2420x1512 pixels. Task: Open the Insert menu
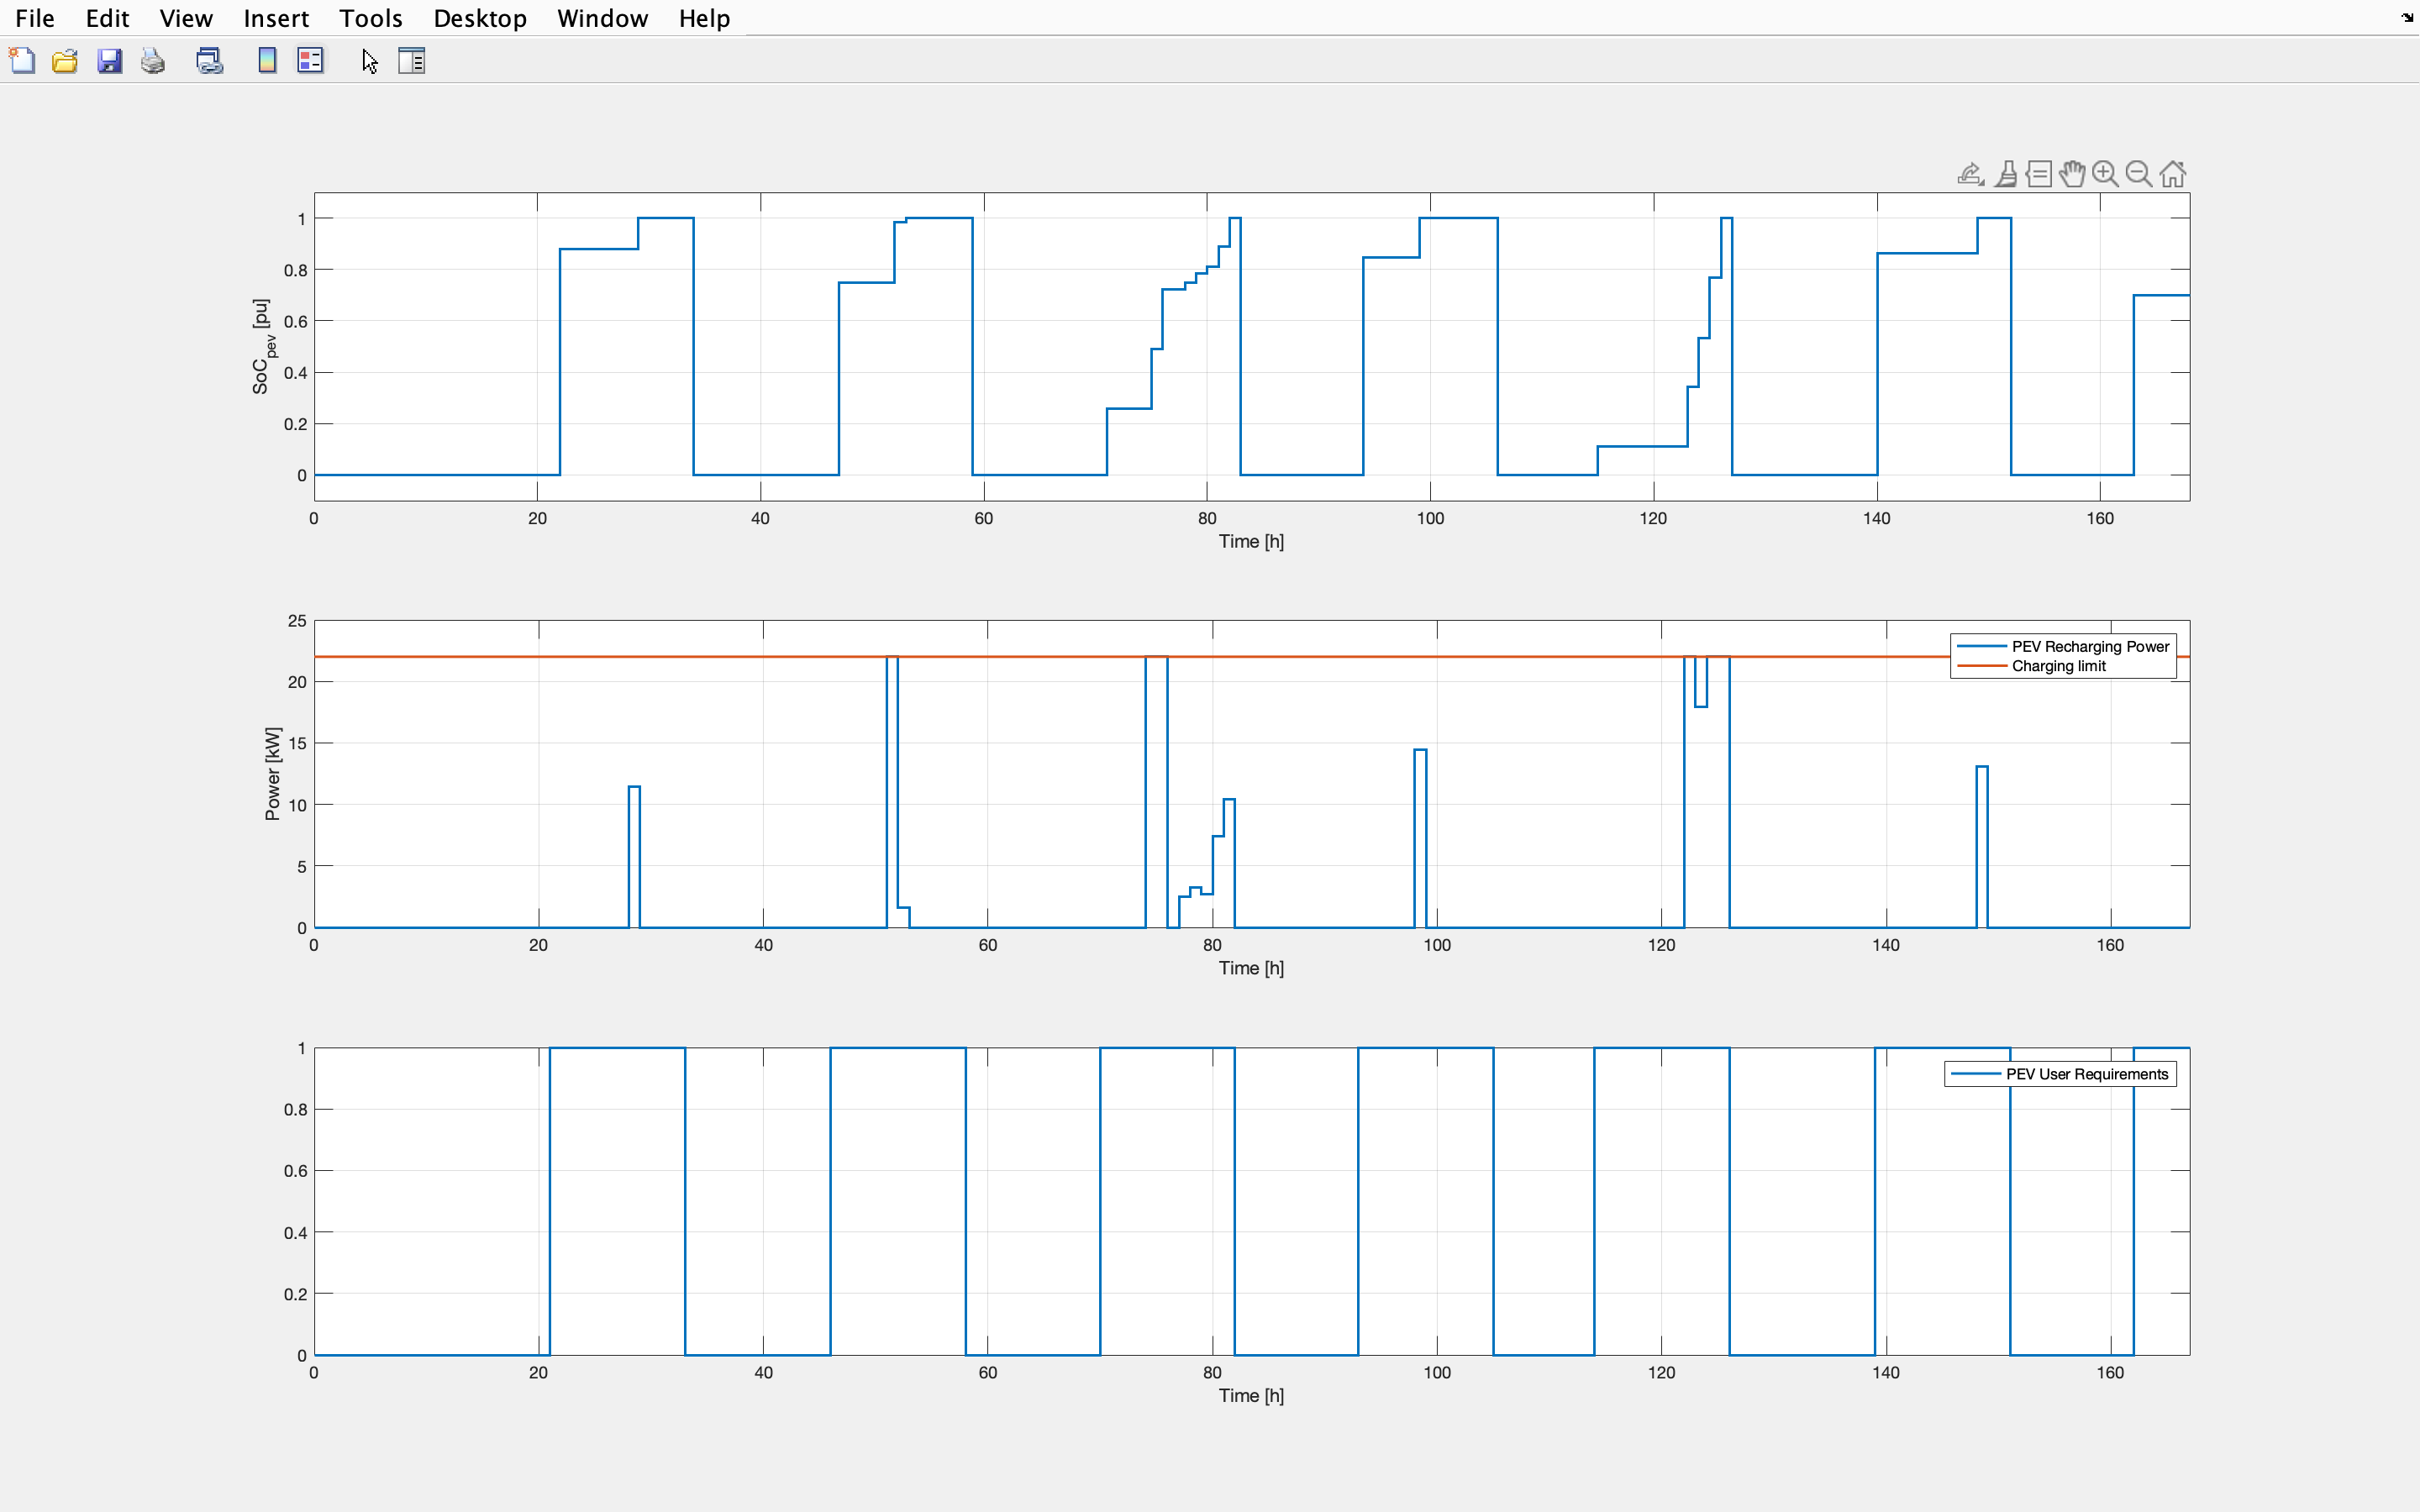click(276, 18)
